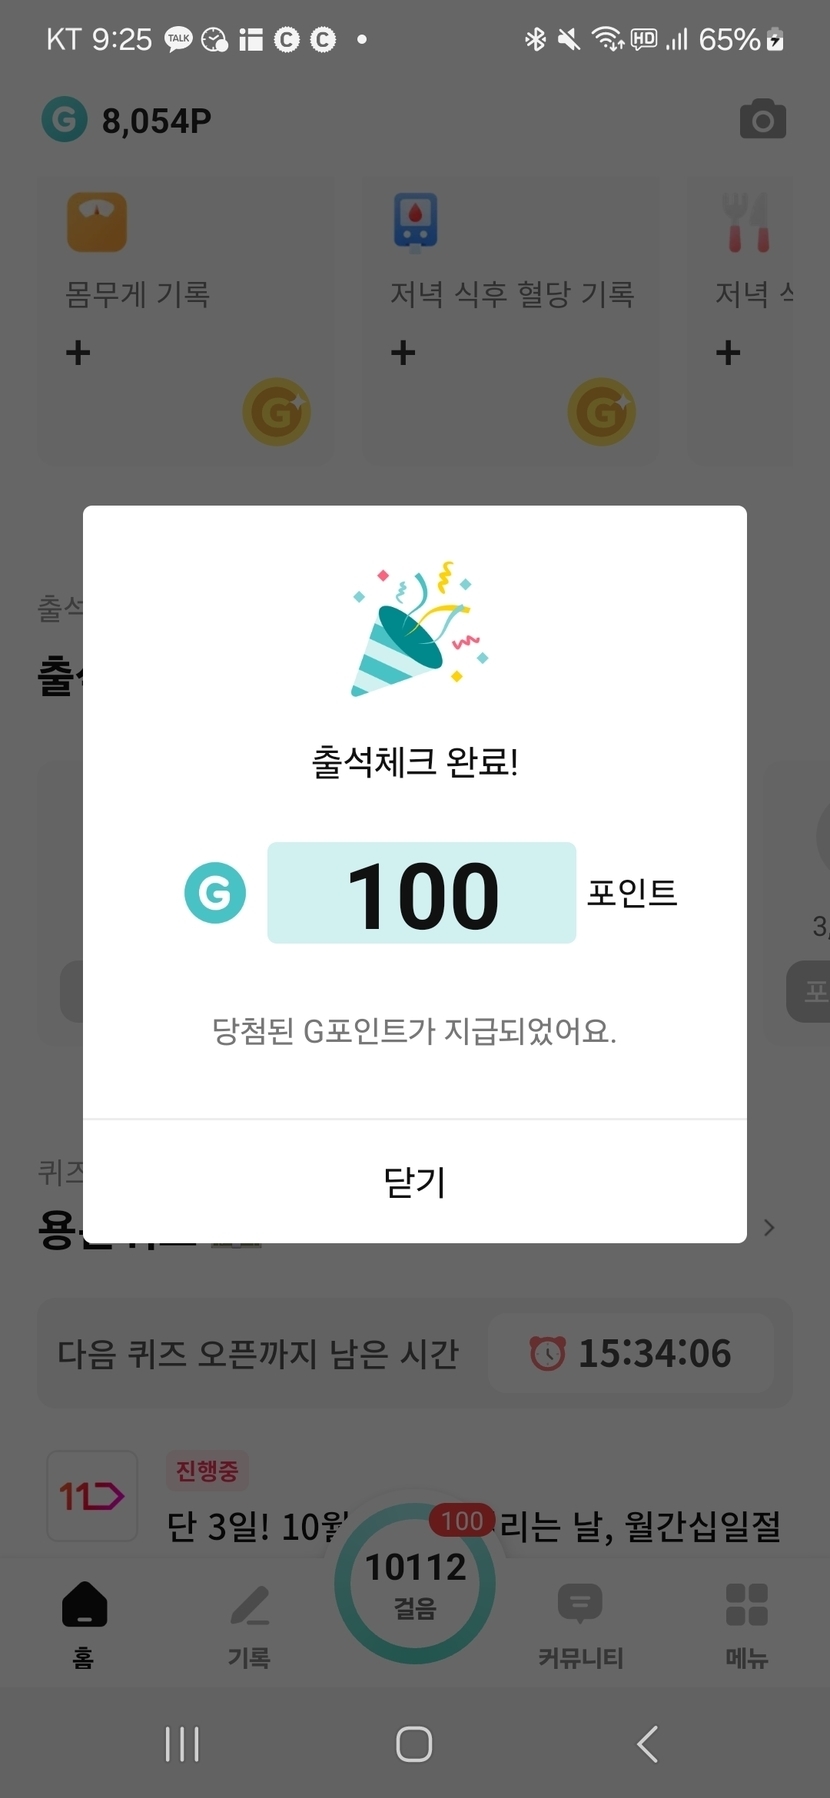Open the 월간십일절 promotion banner
830x1798 pixels.
click(x=640, y=1526)
